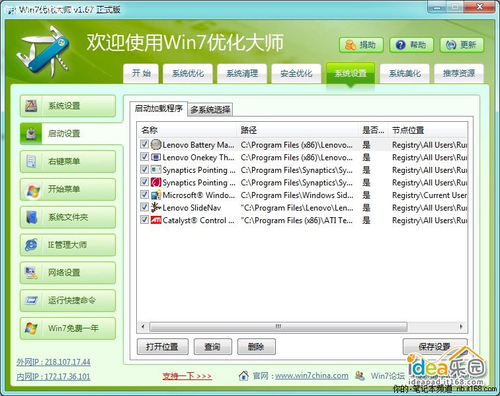Sort by the 节点位置 column header
This screenshot has width=500, height=396.
click(x=428, y=130)
